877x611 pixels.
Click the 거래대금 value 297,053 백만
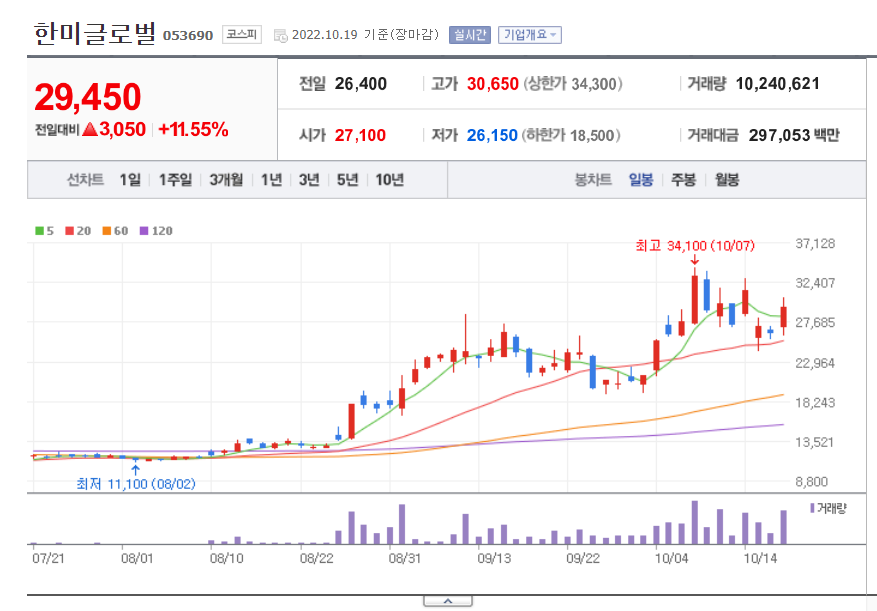[794, 135]
